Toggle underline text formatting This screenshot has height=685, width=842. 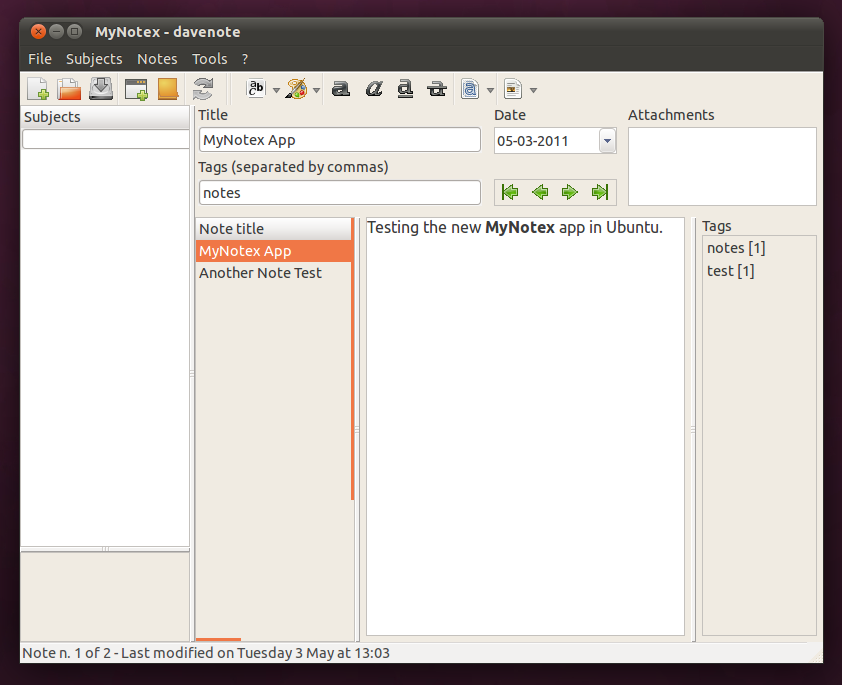pyautogui.click(x=405, y=89)
